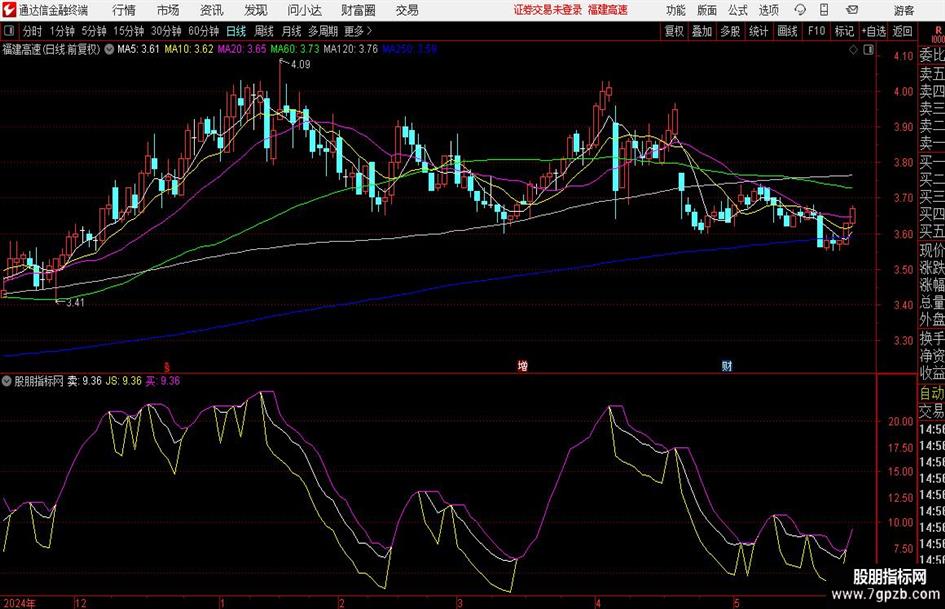Open the 市场 menu
Image resolution: width=945 pixels, height=609 pixels.
click(168, 10)
